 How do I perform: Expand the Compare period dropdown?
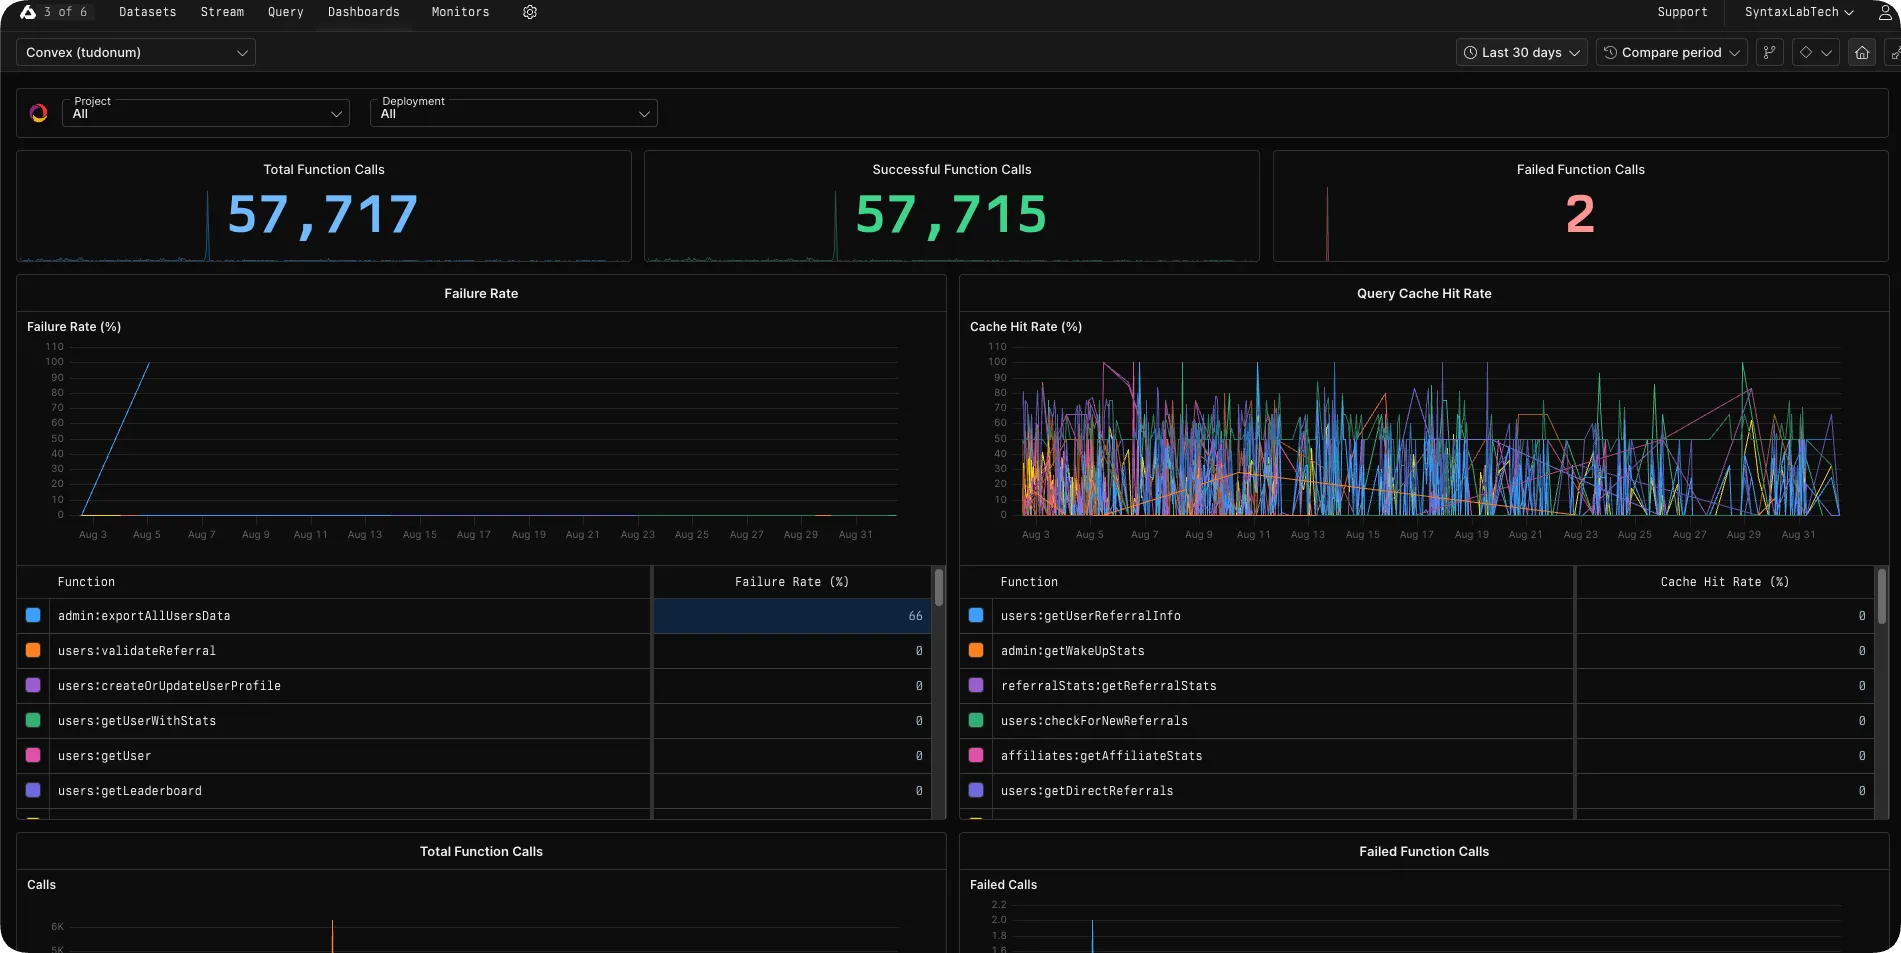(1671, 52)
